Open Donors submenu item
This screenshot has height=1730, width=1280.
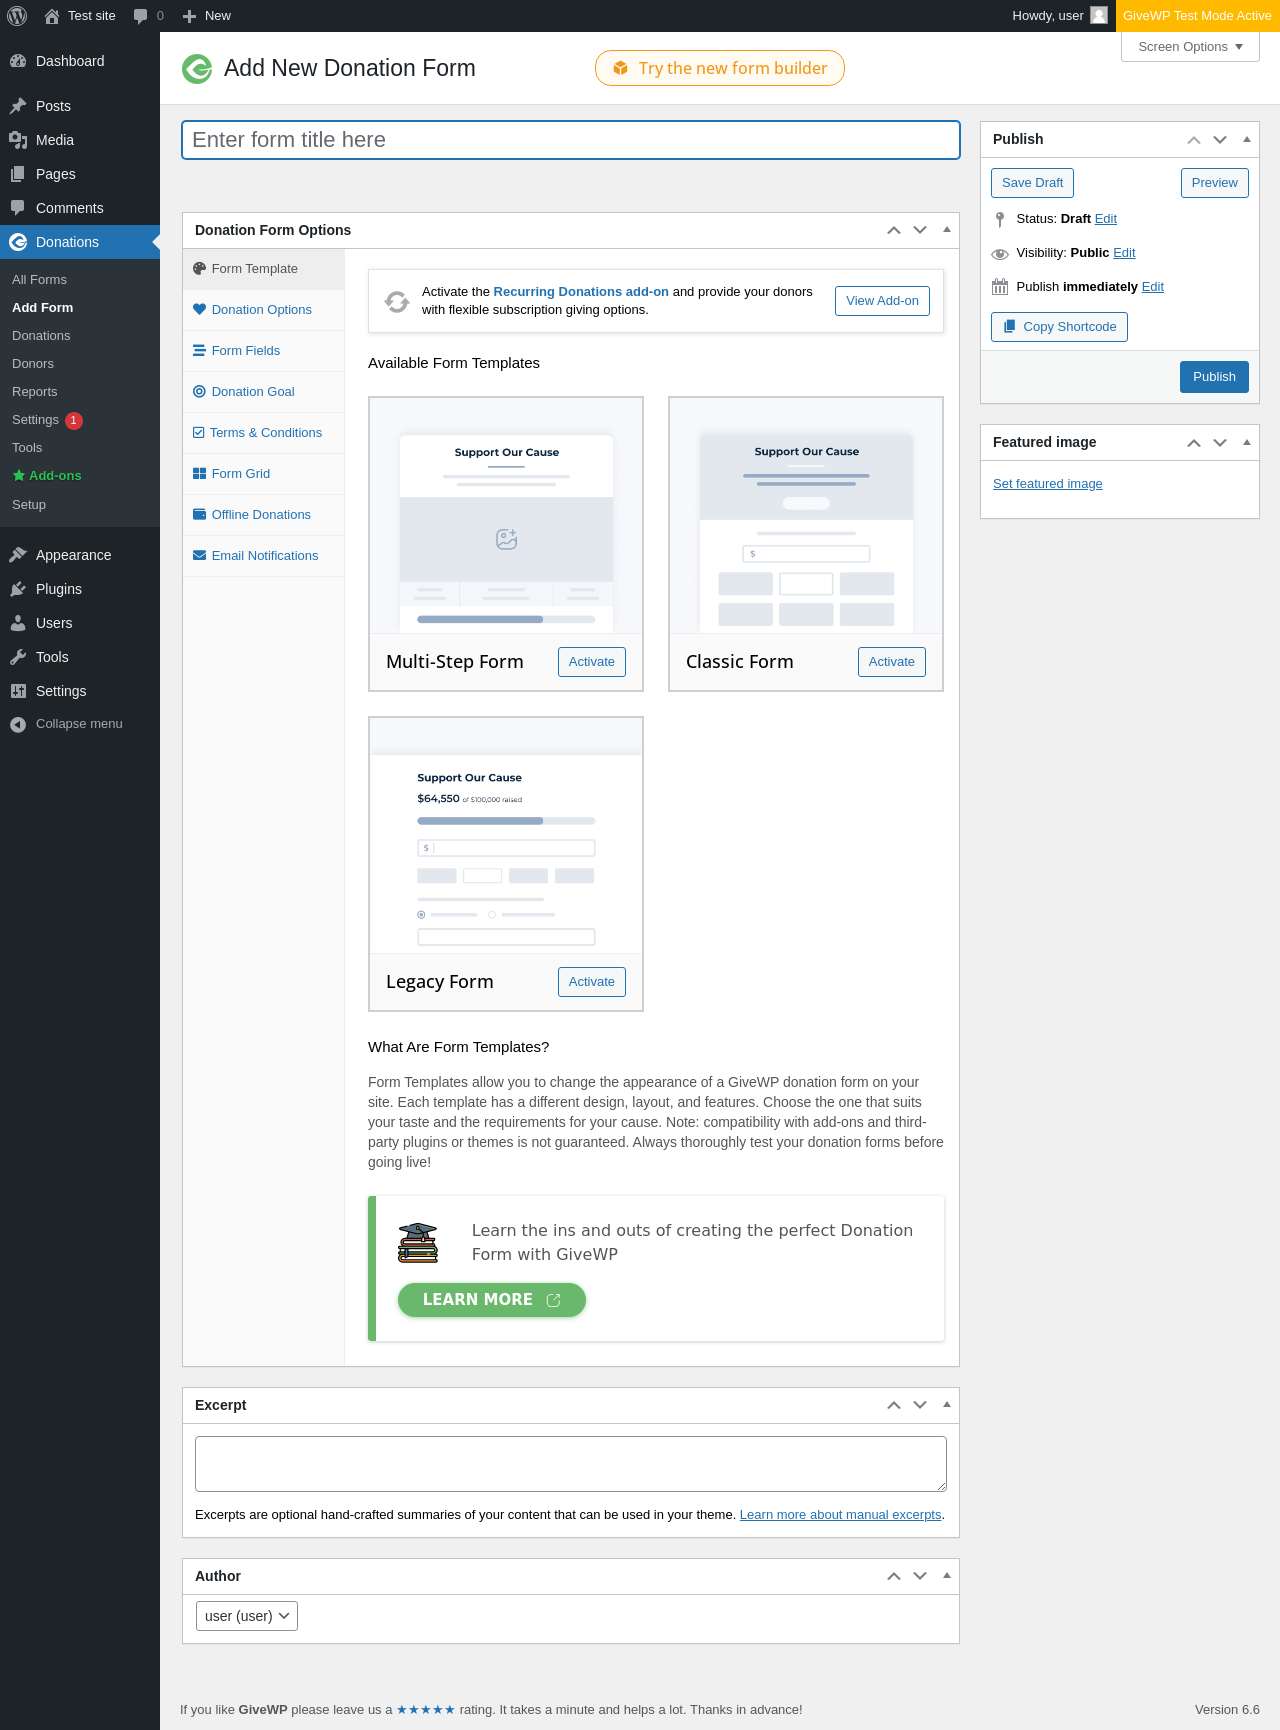33,364
